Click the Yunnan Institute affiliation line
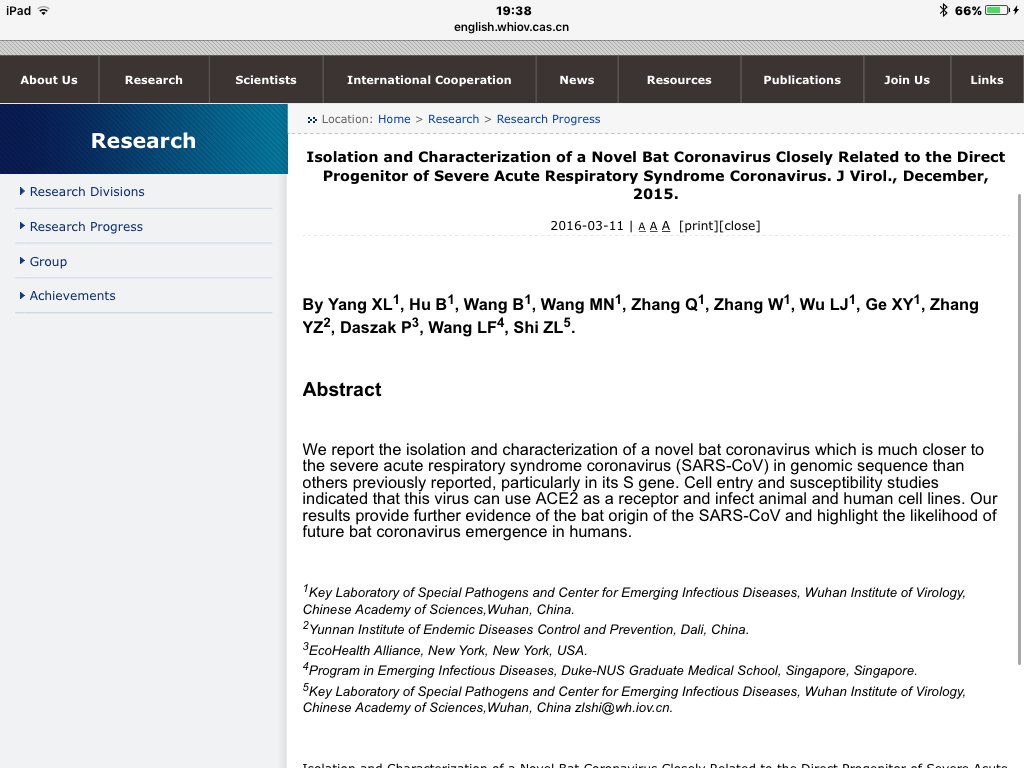The height and width of the screenshot is (768, 1024). pos(525,629)
